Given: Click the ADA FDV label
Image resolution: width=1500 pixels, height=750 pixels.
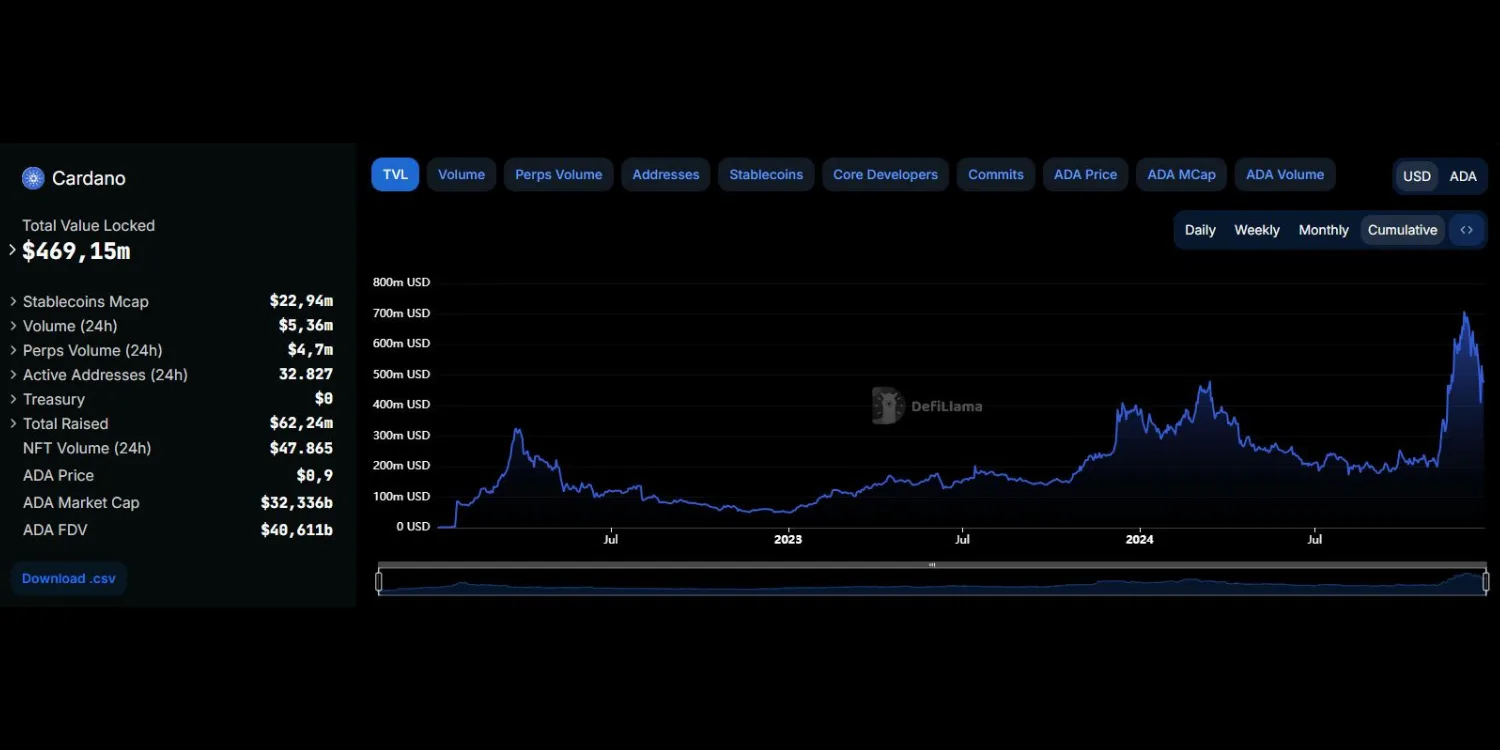Looking at the screenshot, I should (55, 530).
